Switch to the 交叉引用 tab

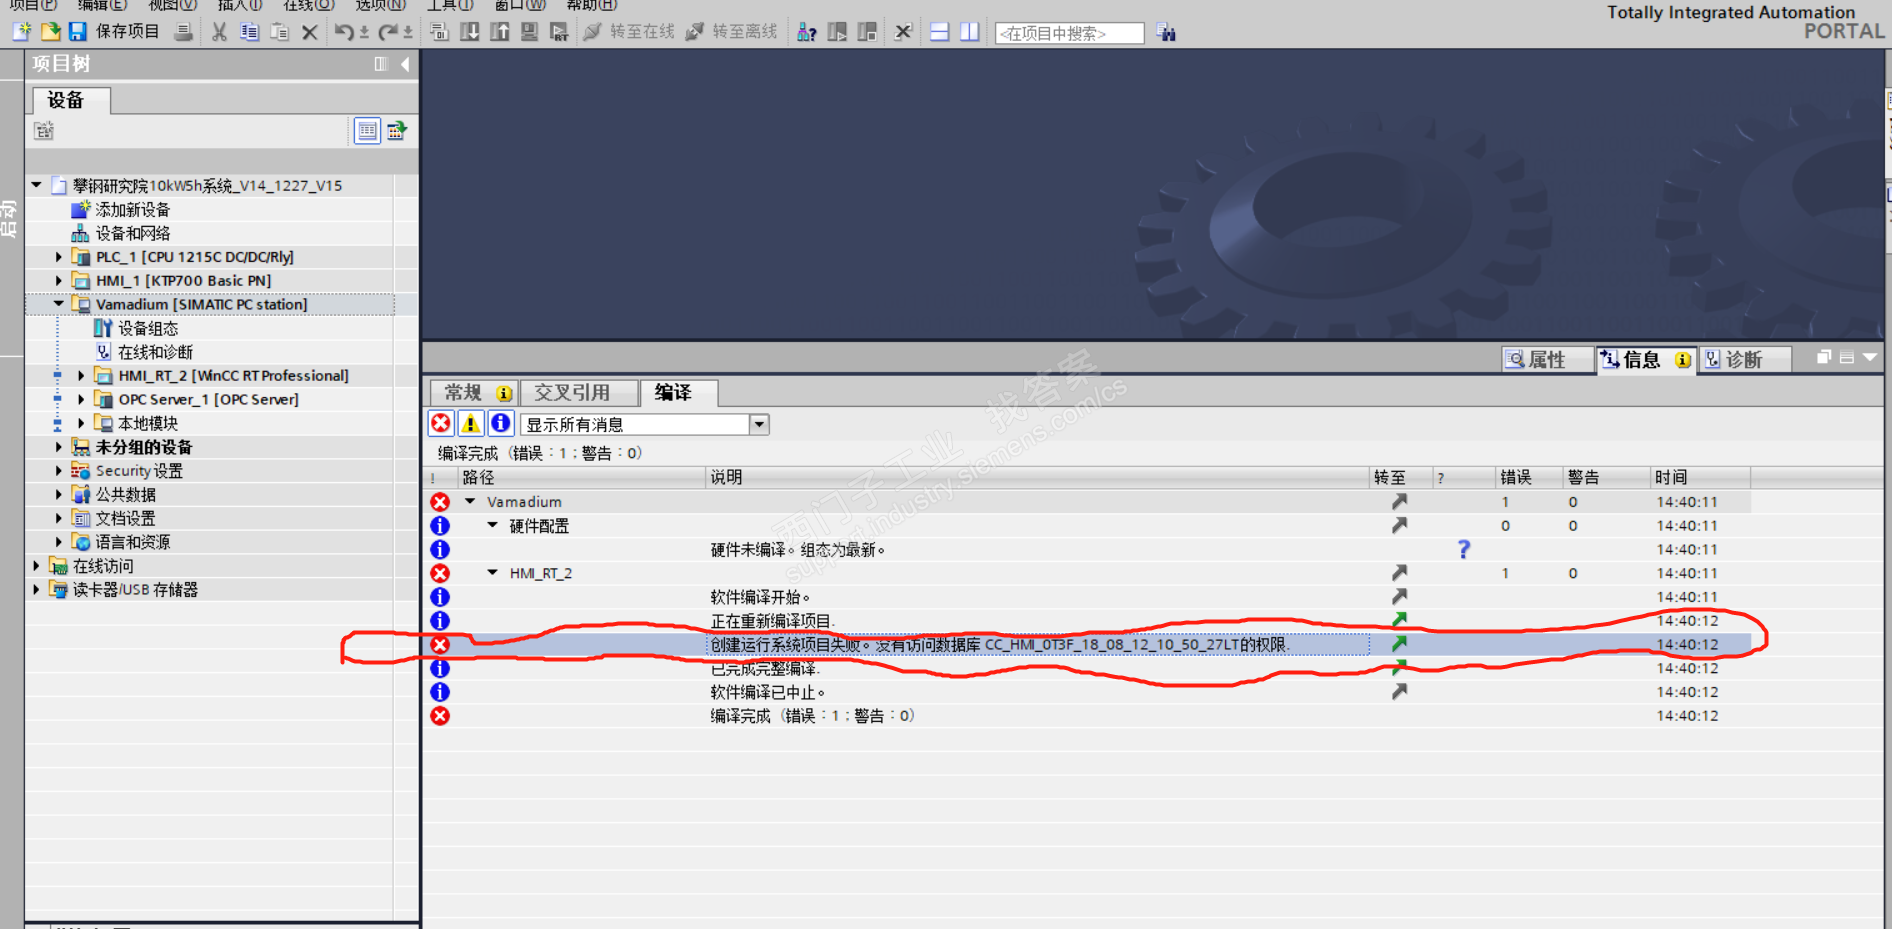(x=579, y=392)
